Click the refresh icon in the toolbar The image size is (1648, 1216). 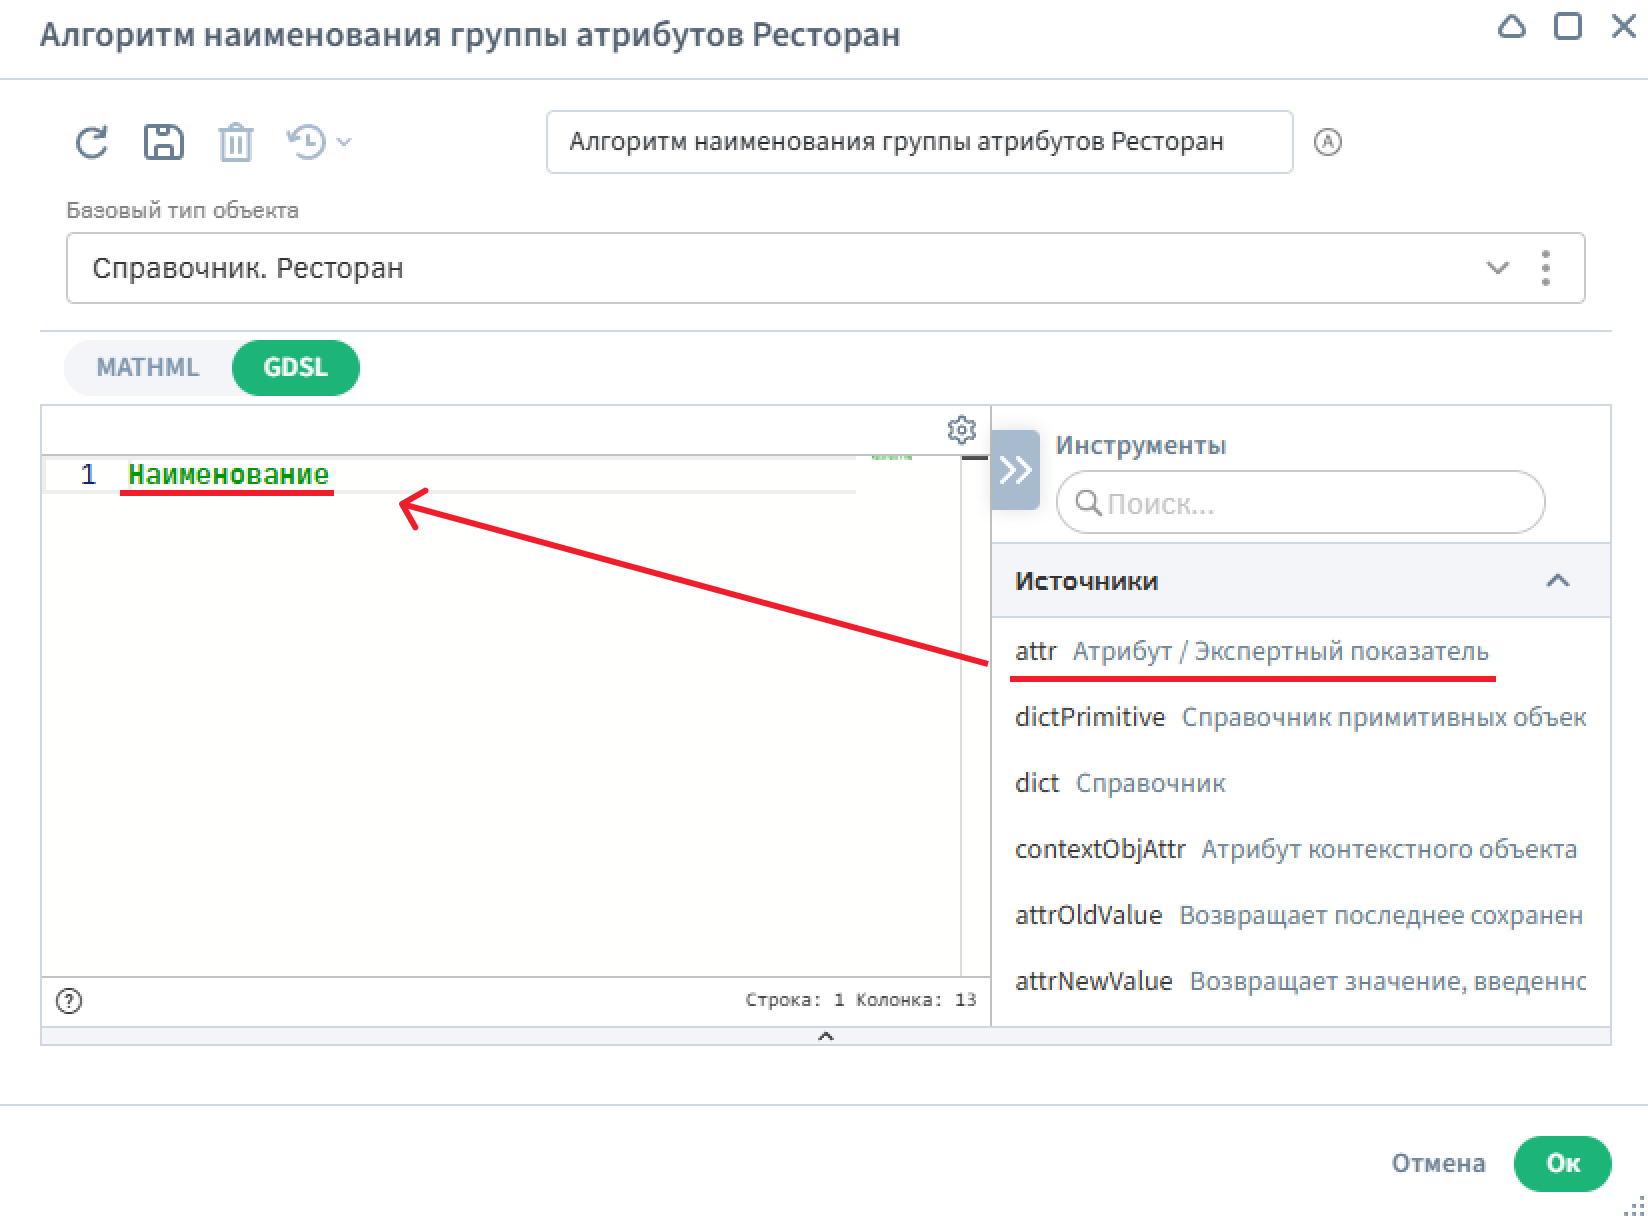pos(92,142)
